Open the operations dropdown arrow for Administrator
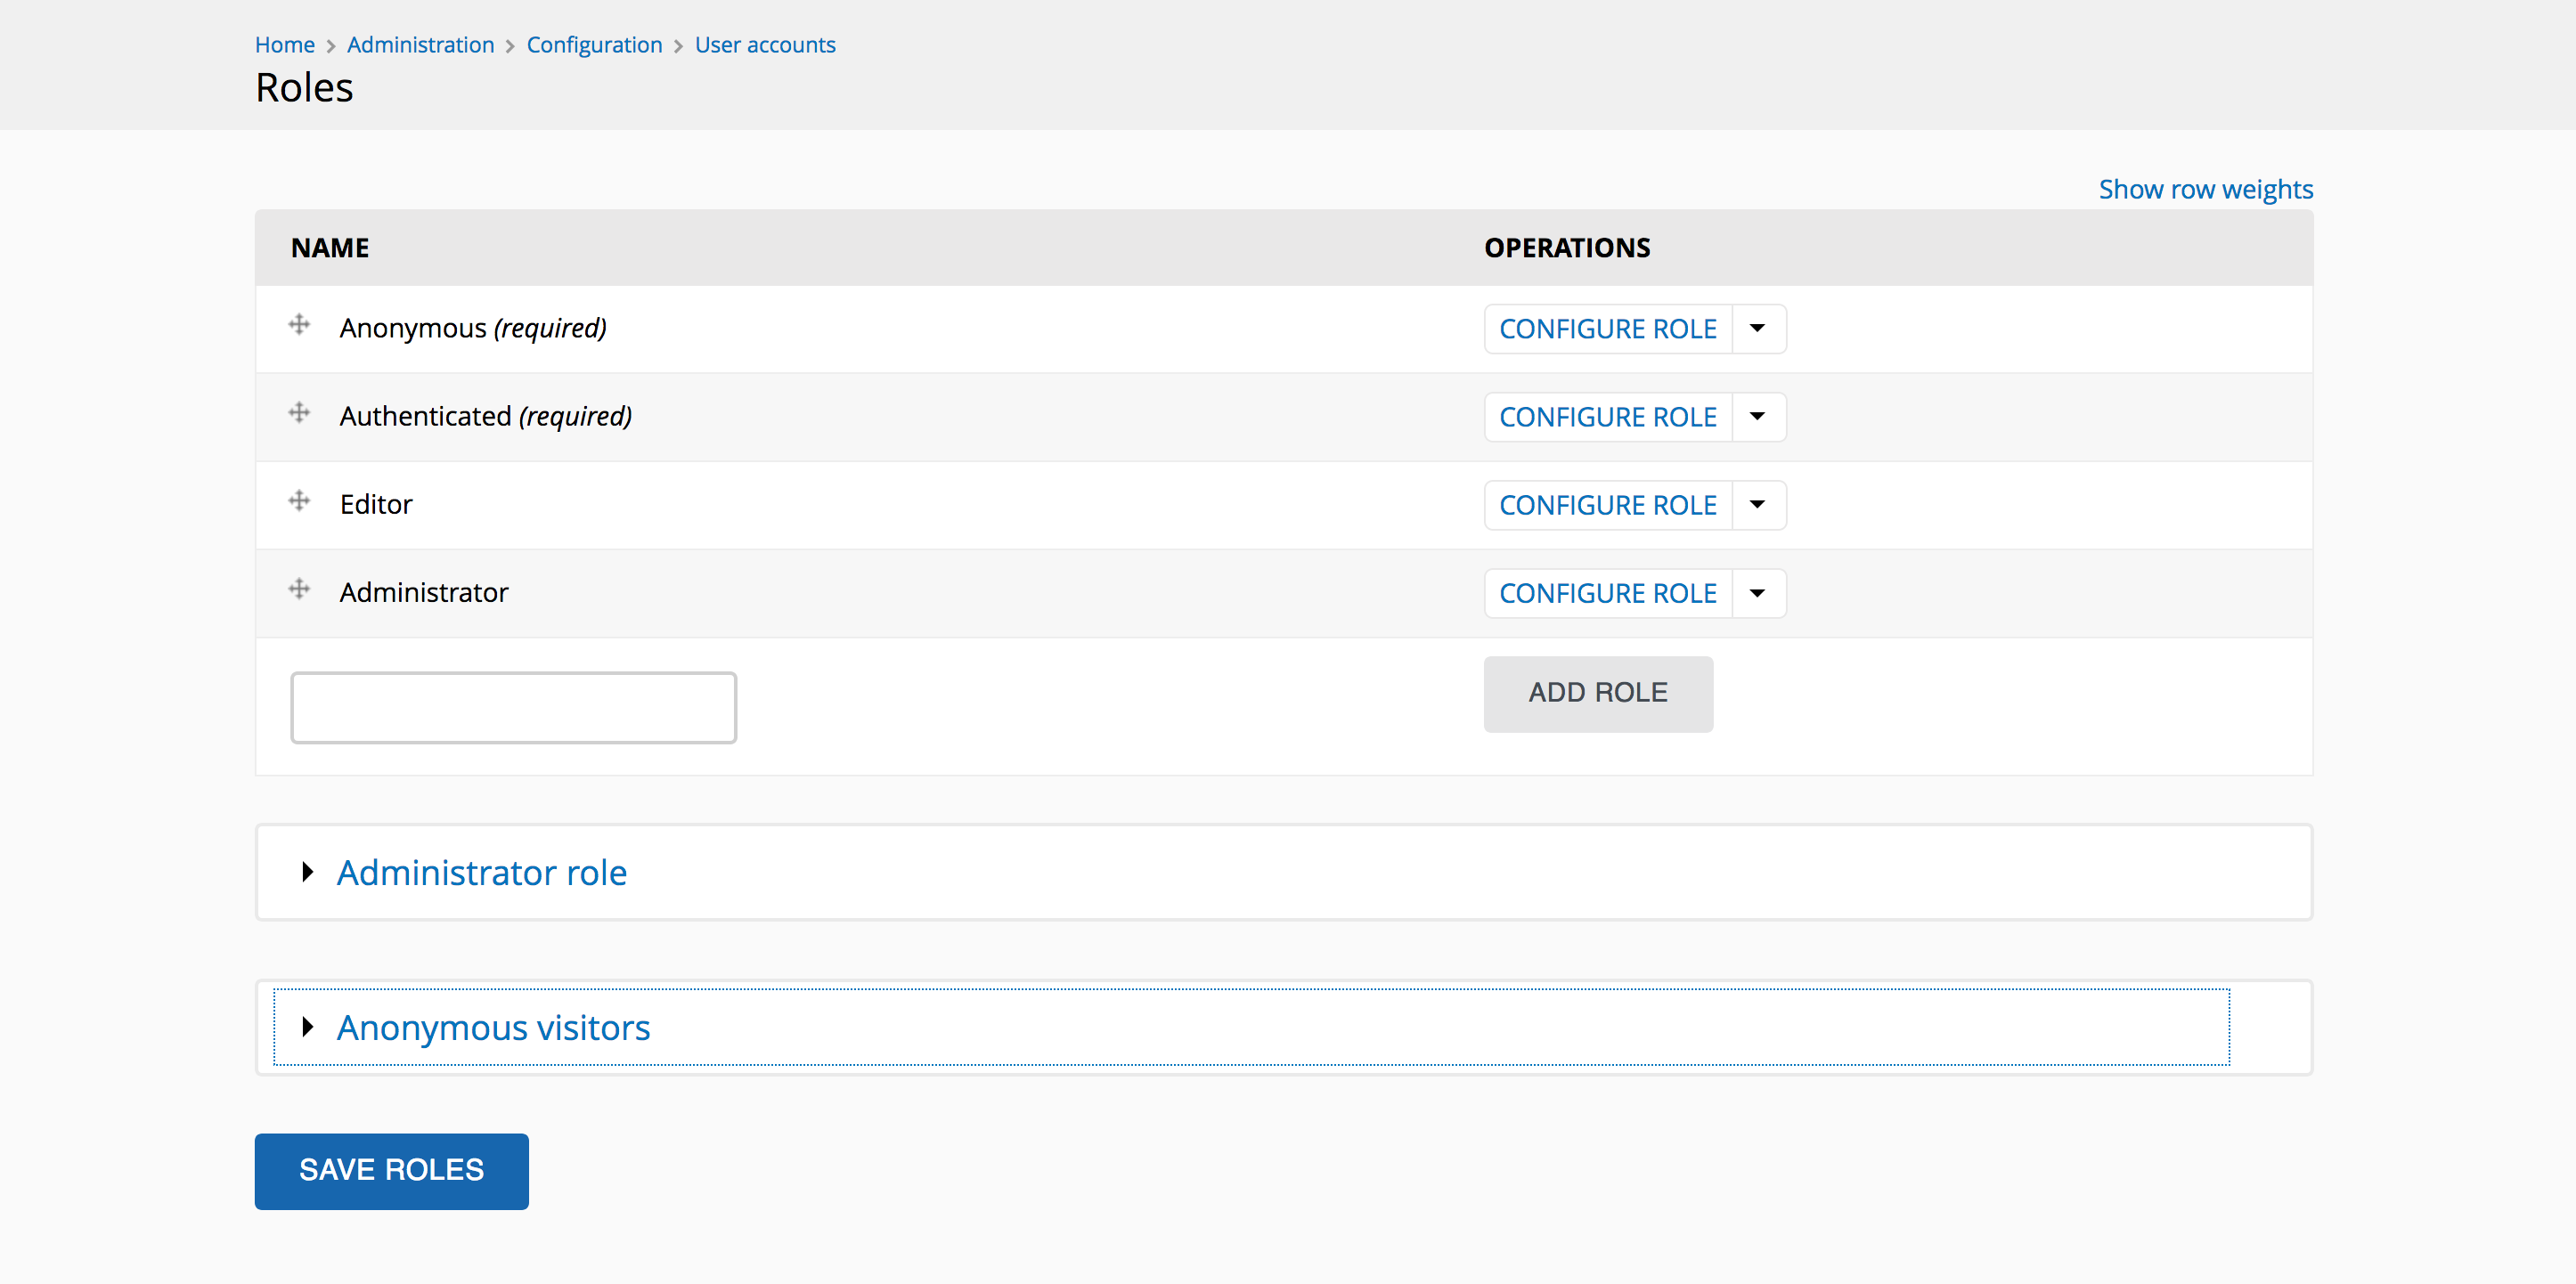 (x=1758, y=593)
